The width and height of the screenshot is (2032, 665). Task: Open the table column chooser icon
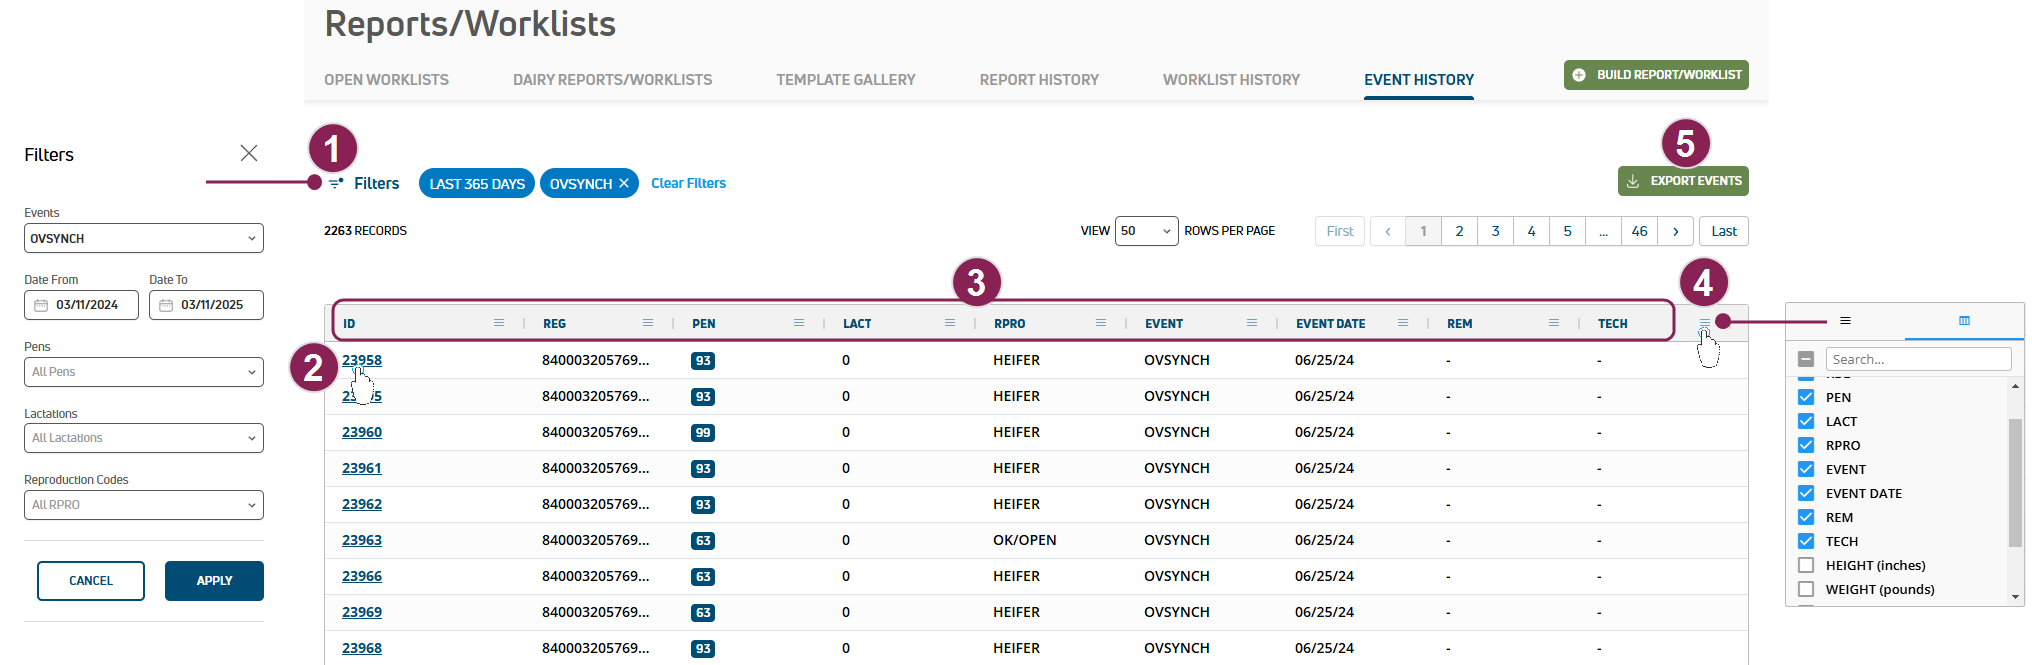click(x=1705, y=322)
